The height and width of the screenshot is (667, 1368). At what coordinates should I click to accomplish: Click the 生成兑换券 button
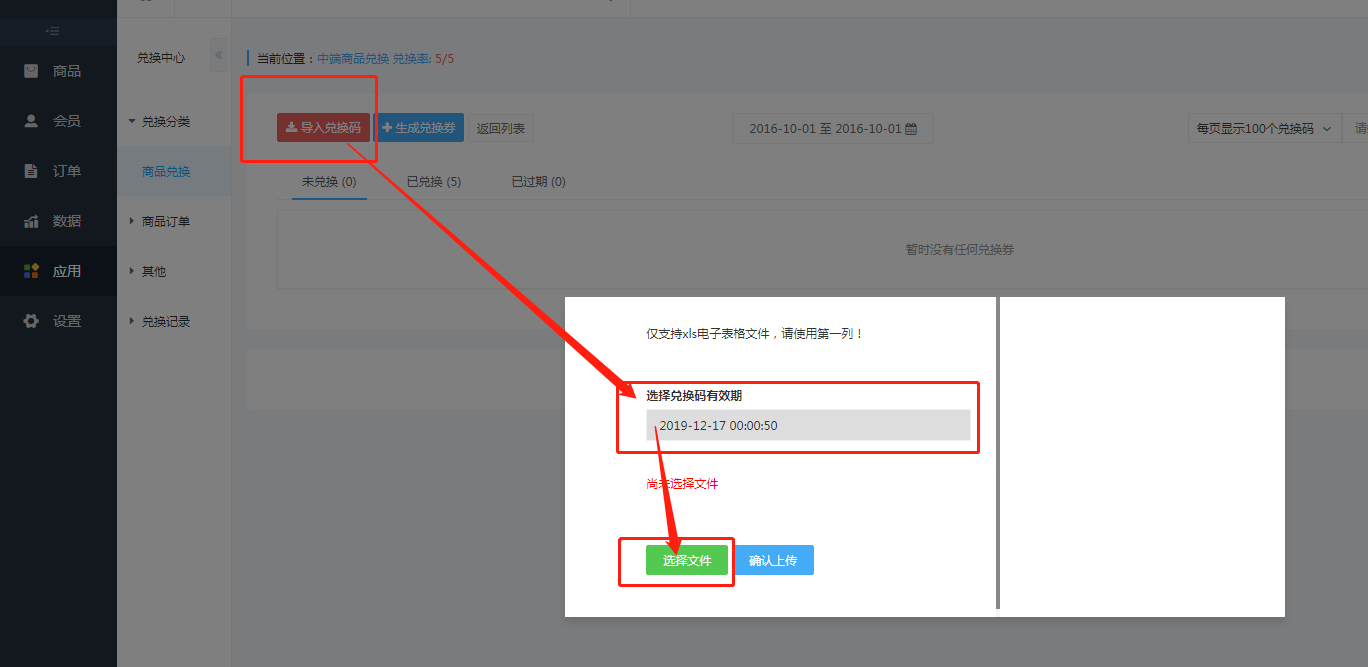tap(419, 128)
